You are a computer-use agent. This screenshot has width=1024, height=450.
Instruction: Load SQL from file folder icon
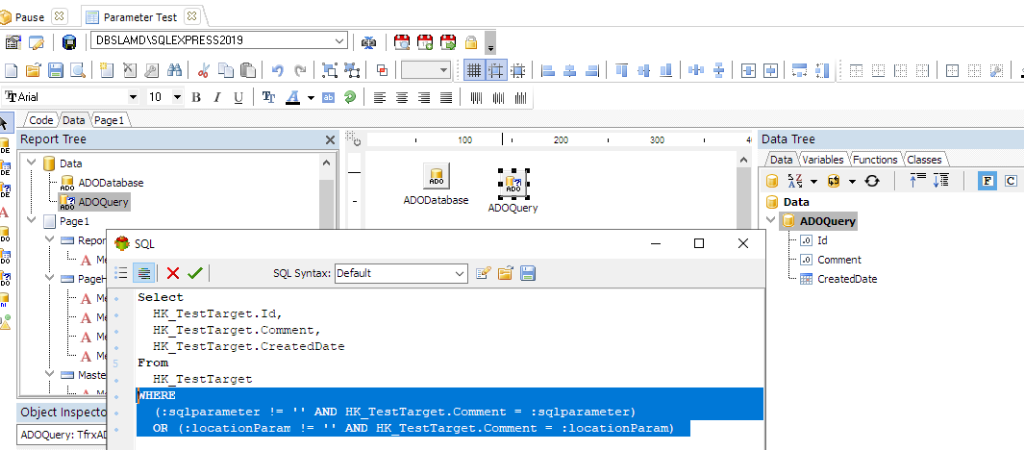pyautogui.click(x=505, y=273)
